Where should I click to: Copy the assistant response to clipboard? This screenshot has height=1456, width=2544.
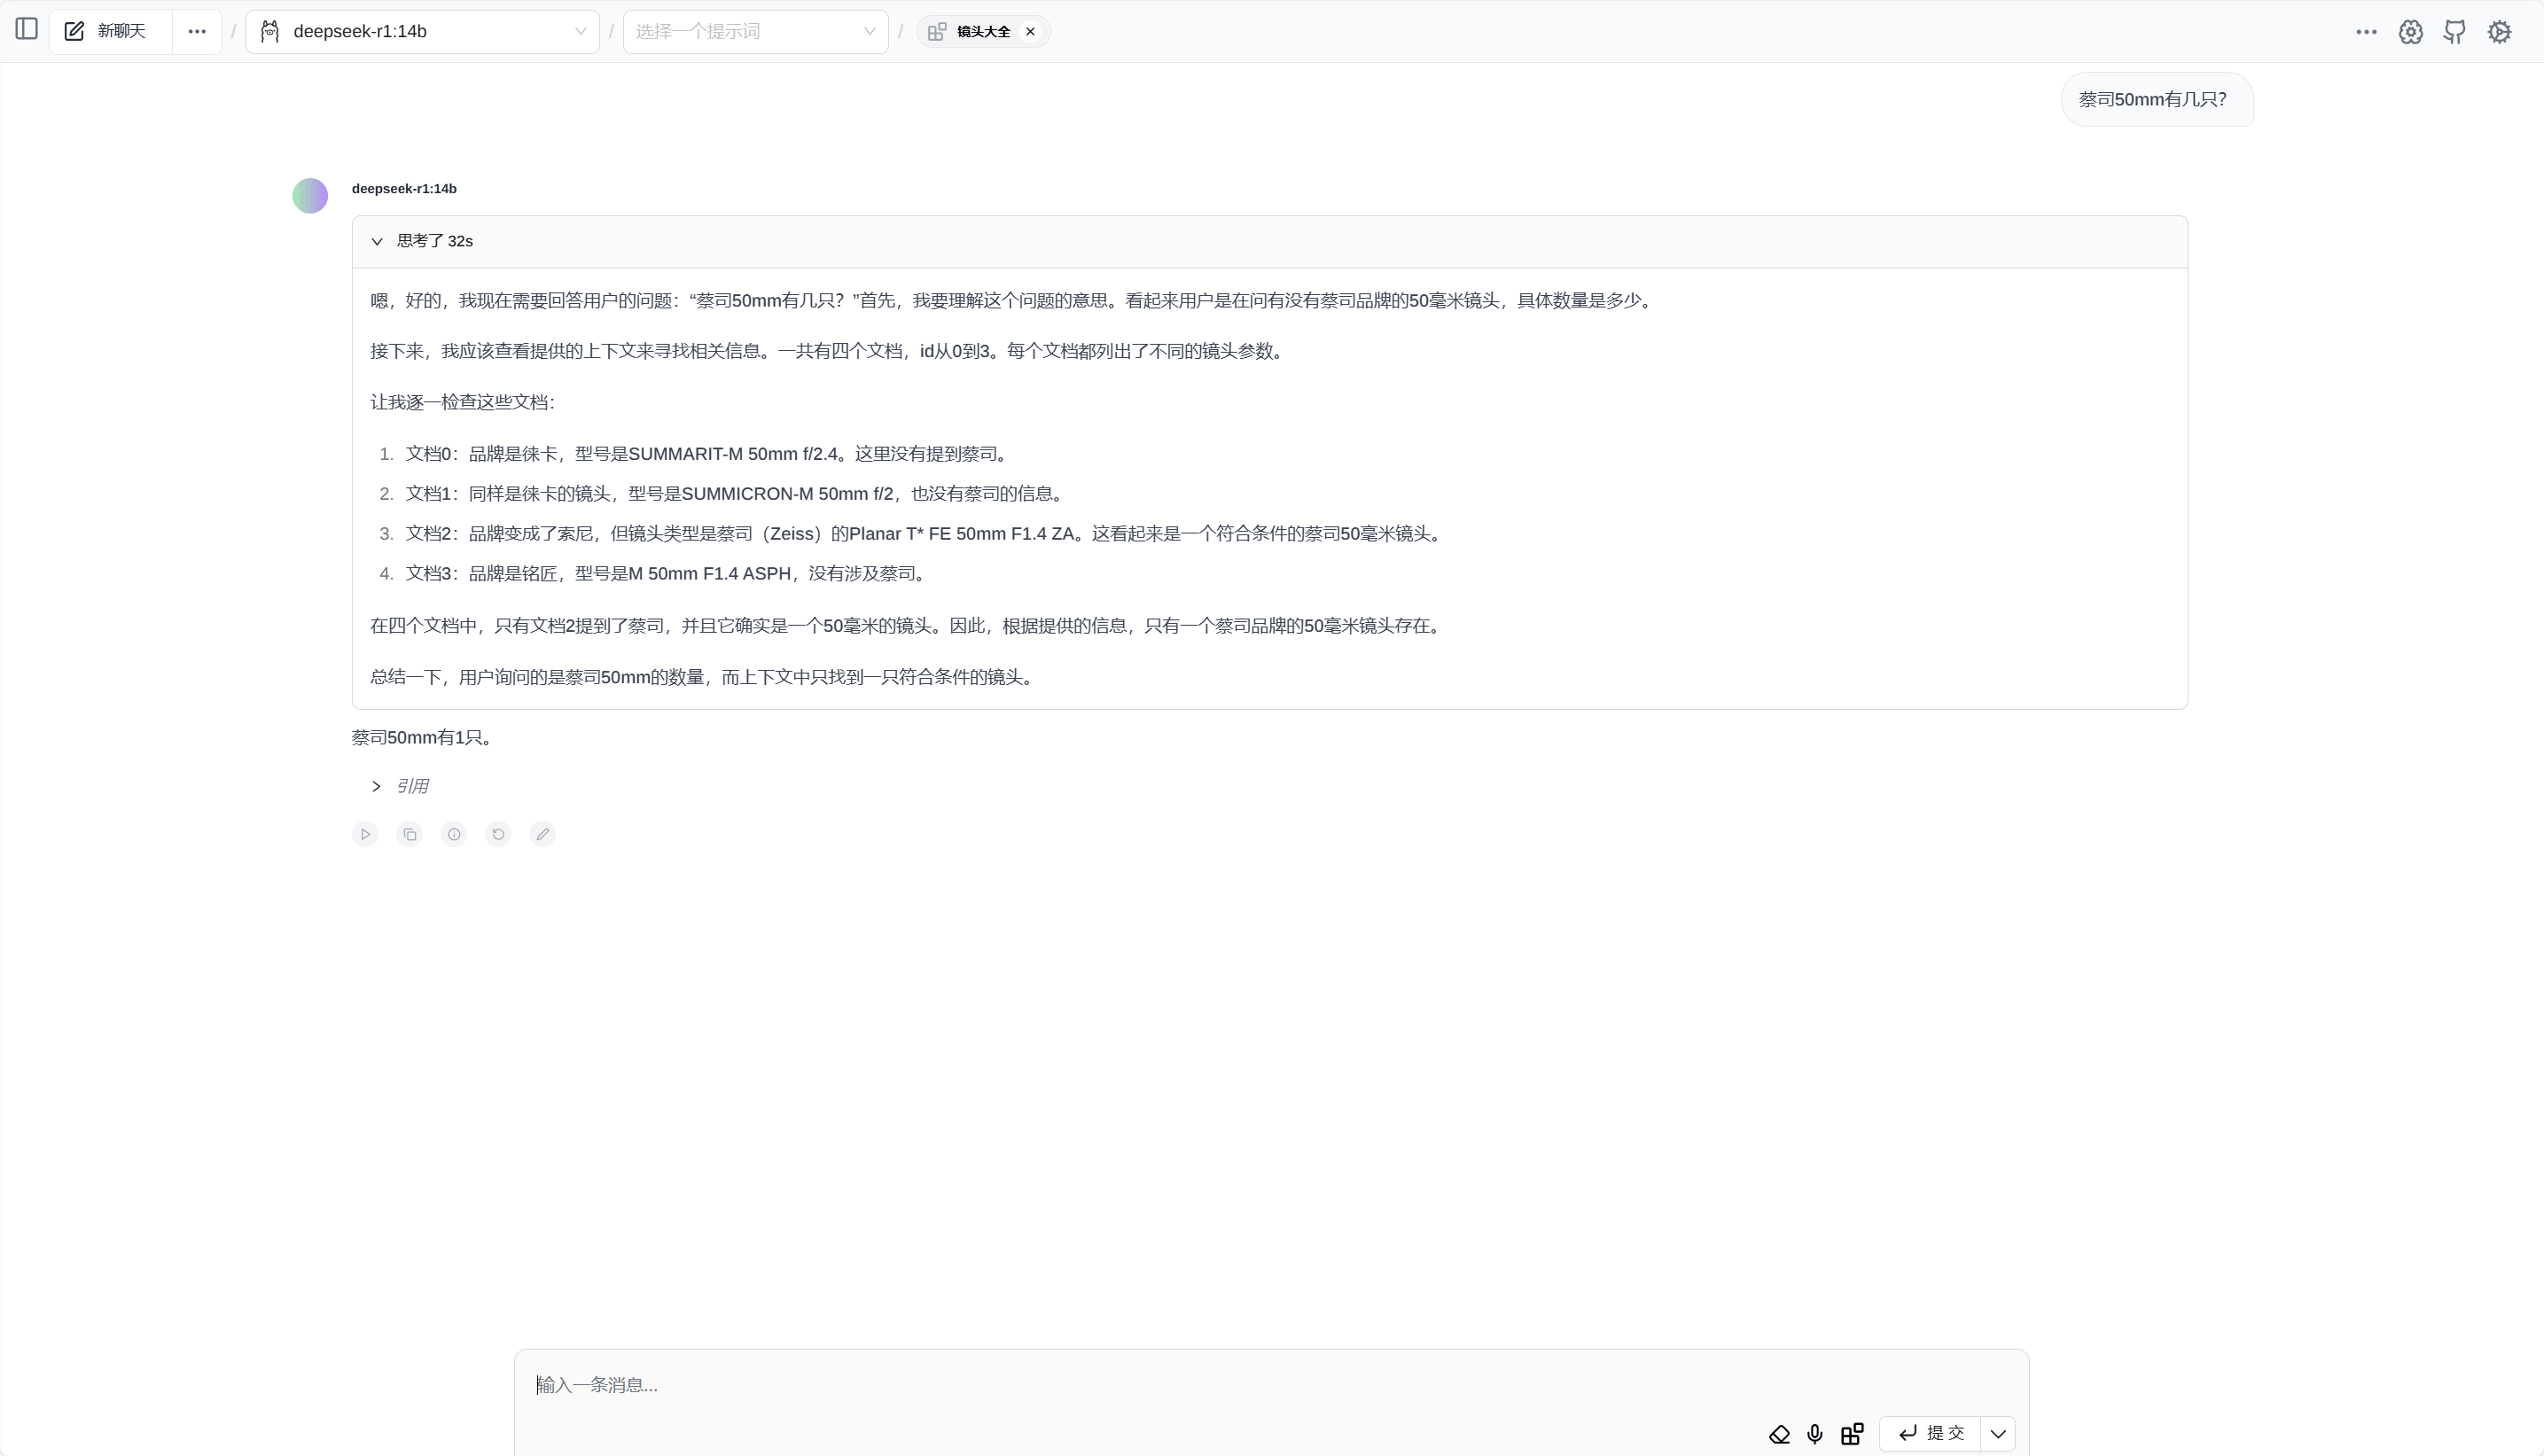[x=410, y=834]
